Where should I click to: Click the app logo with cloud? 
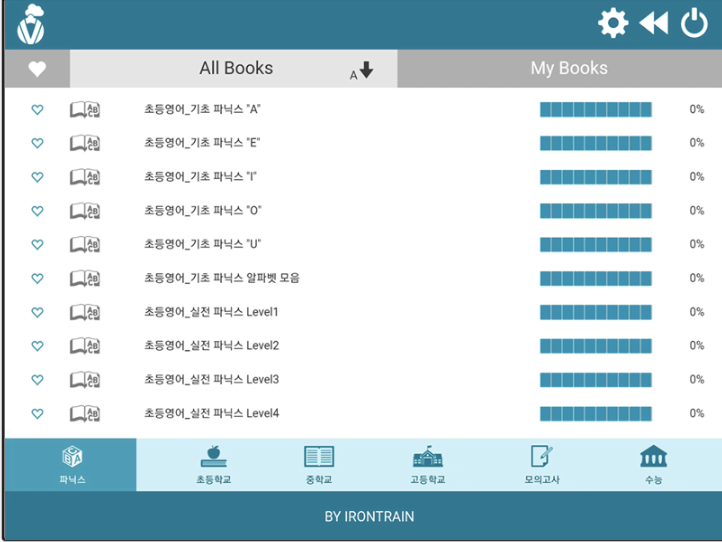click(x=31, y=24)
